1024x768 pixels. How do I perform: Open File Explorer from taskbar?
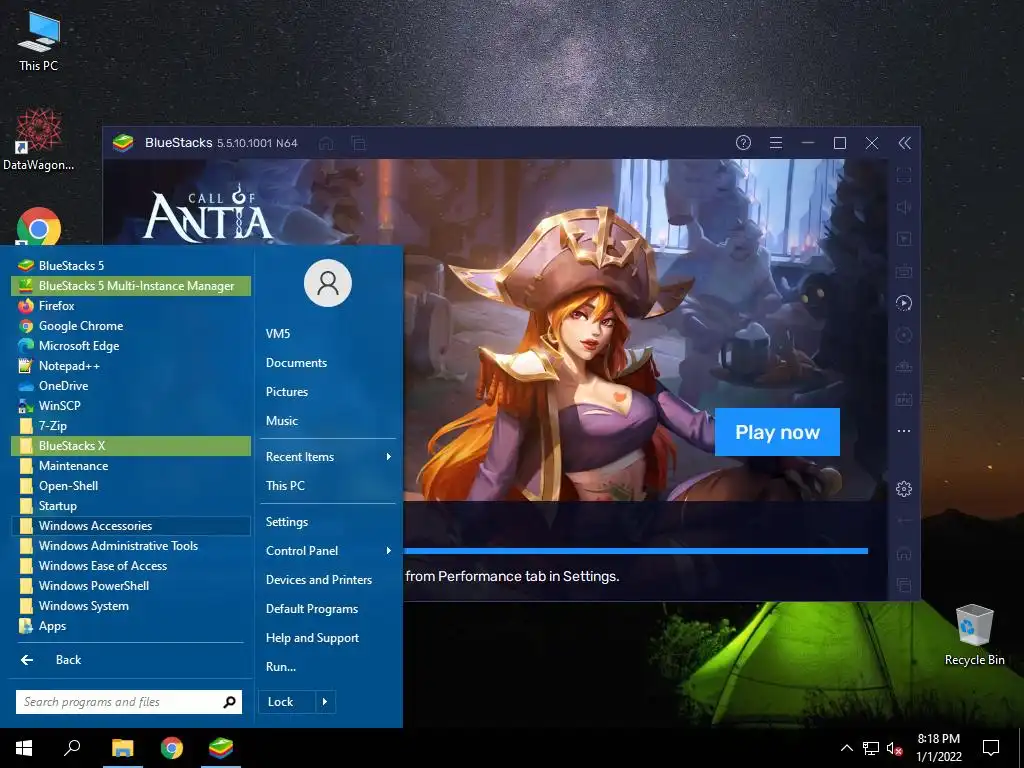coord(122,748)
